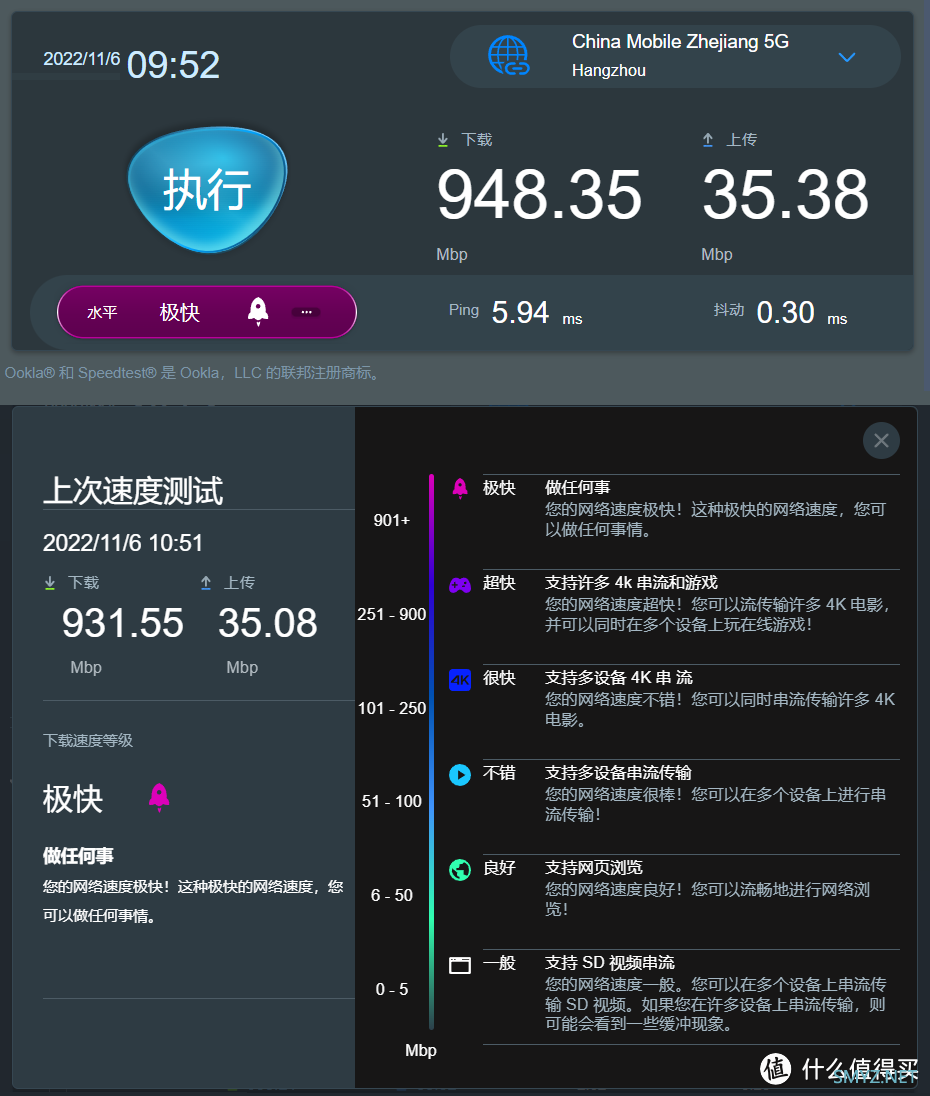
Task: Click the pink rocket icon beside 极快 grade
Action: point(159,797)
